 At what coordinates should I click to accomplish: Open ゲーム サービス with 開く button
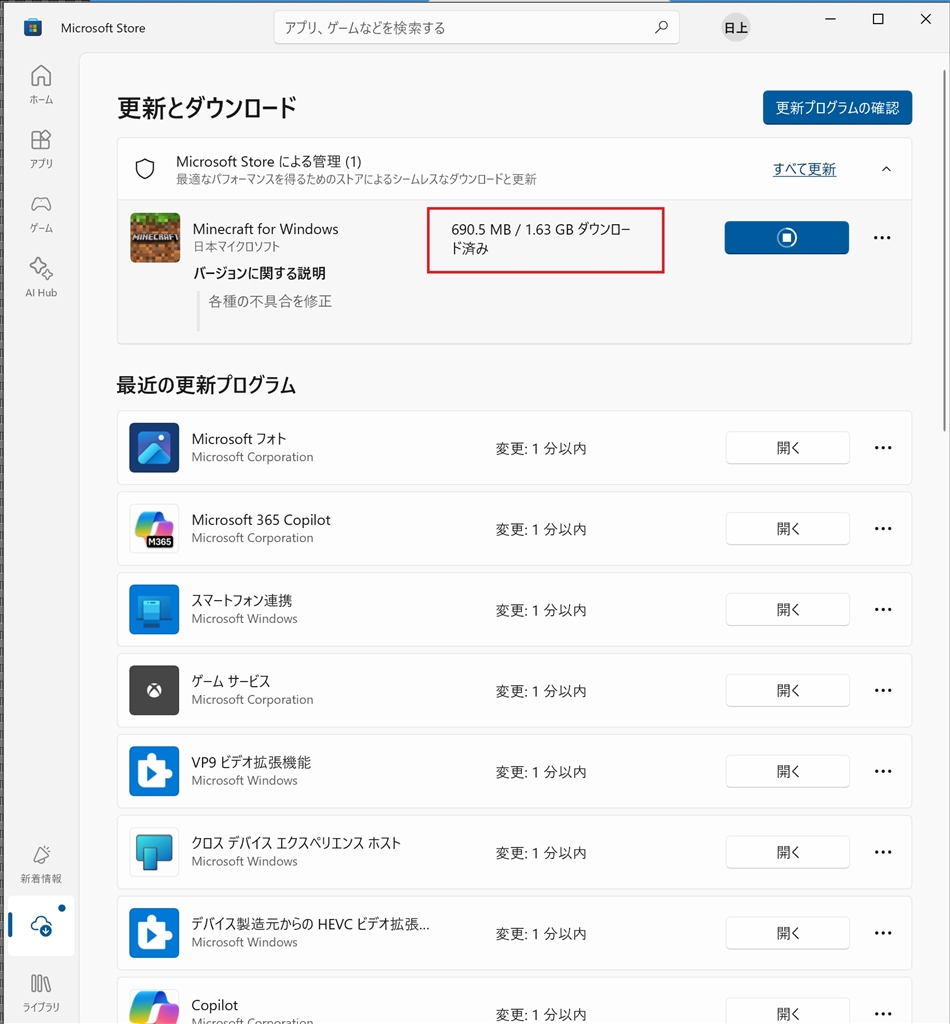click(787, 690)
